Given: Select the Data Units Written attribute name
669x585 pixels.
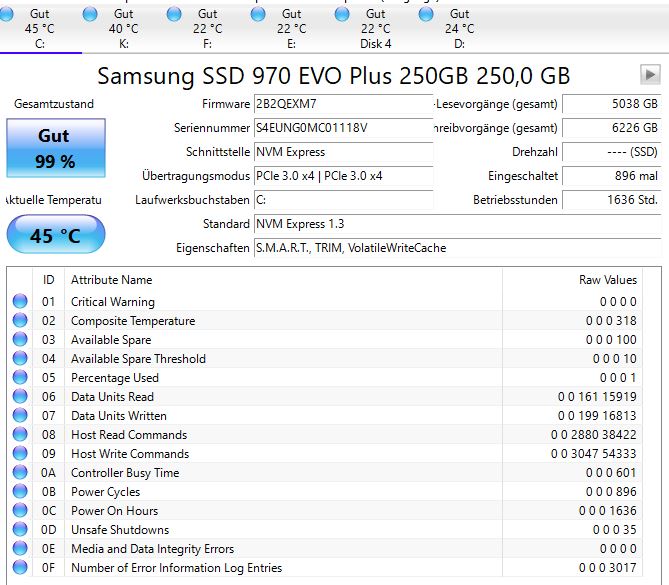Looking at the screenshot, I should pos(119,416).
